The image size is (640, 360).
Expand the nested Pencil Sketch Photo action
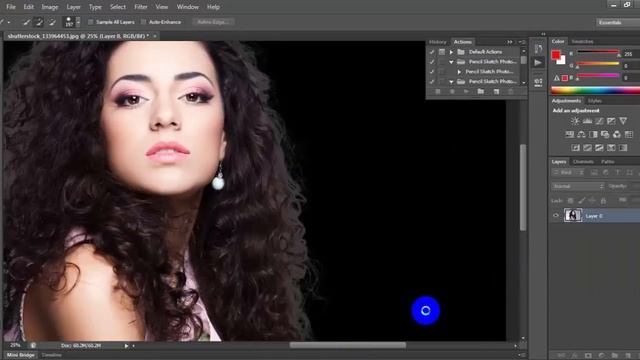(x=459, y=72)
